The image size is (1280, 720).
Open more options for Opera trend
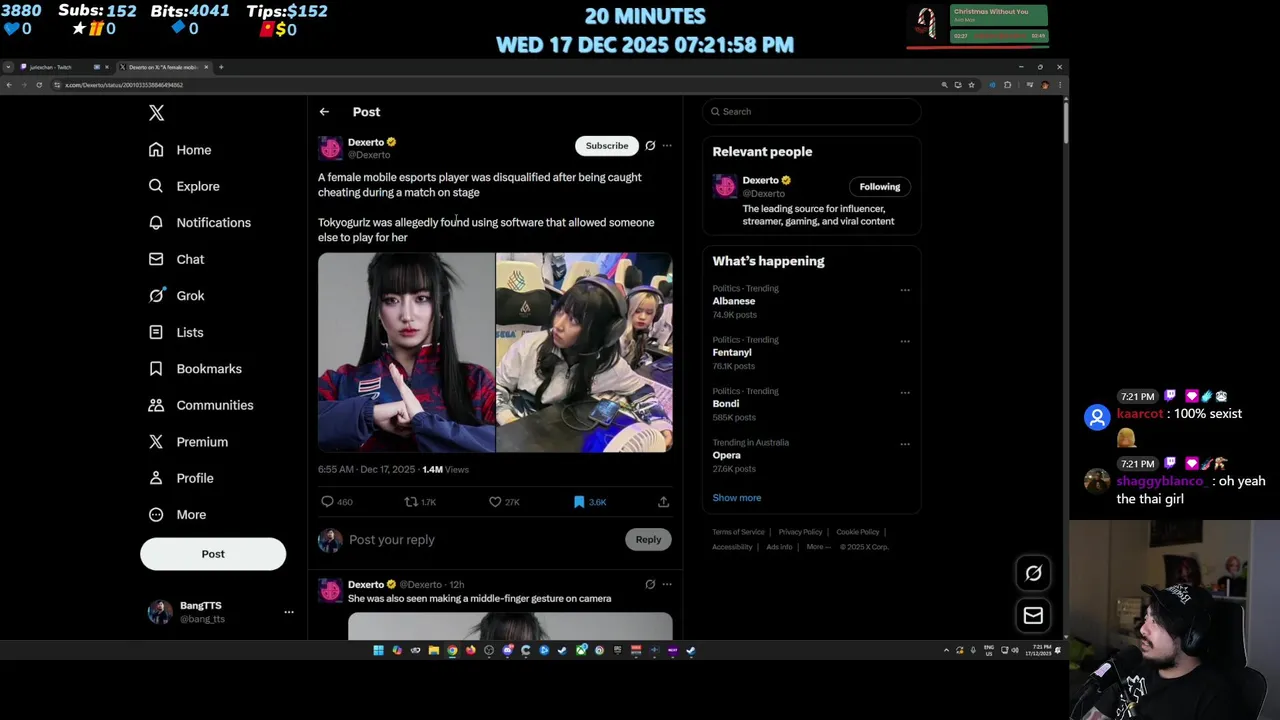905,444
